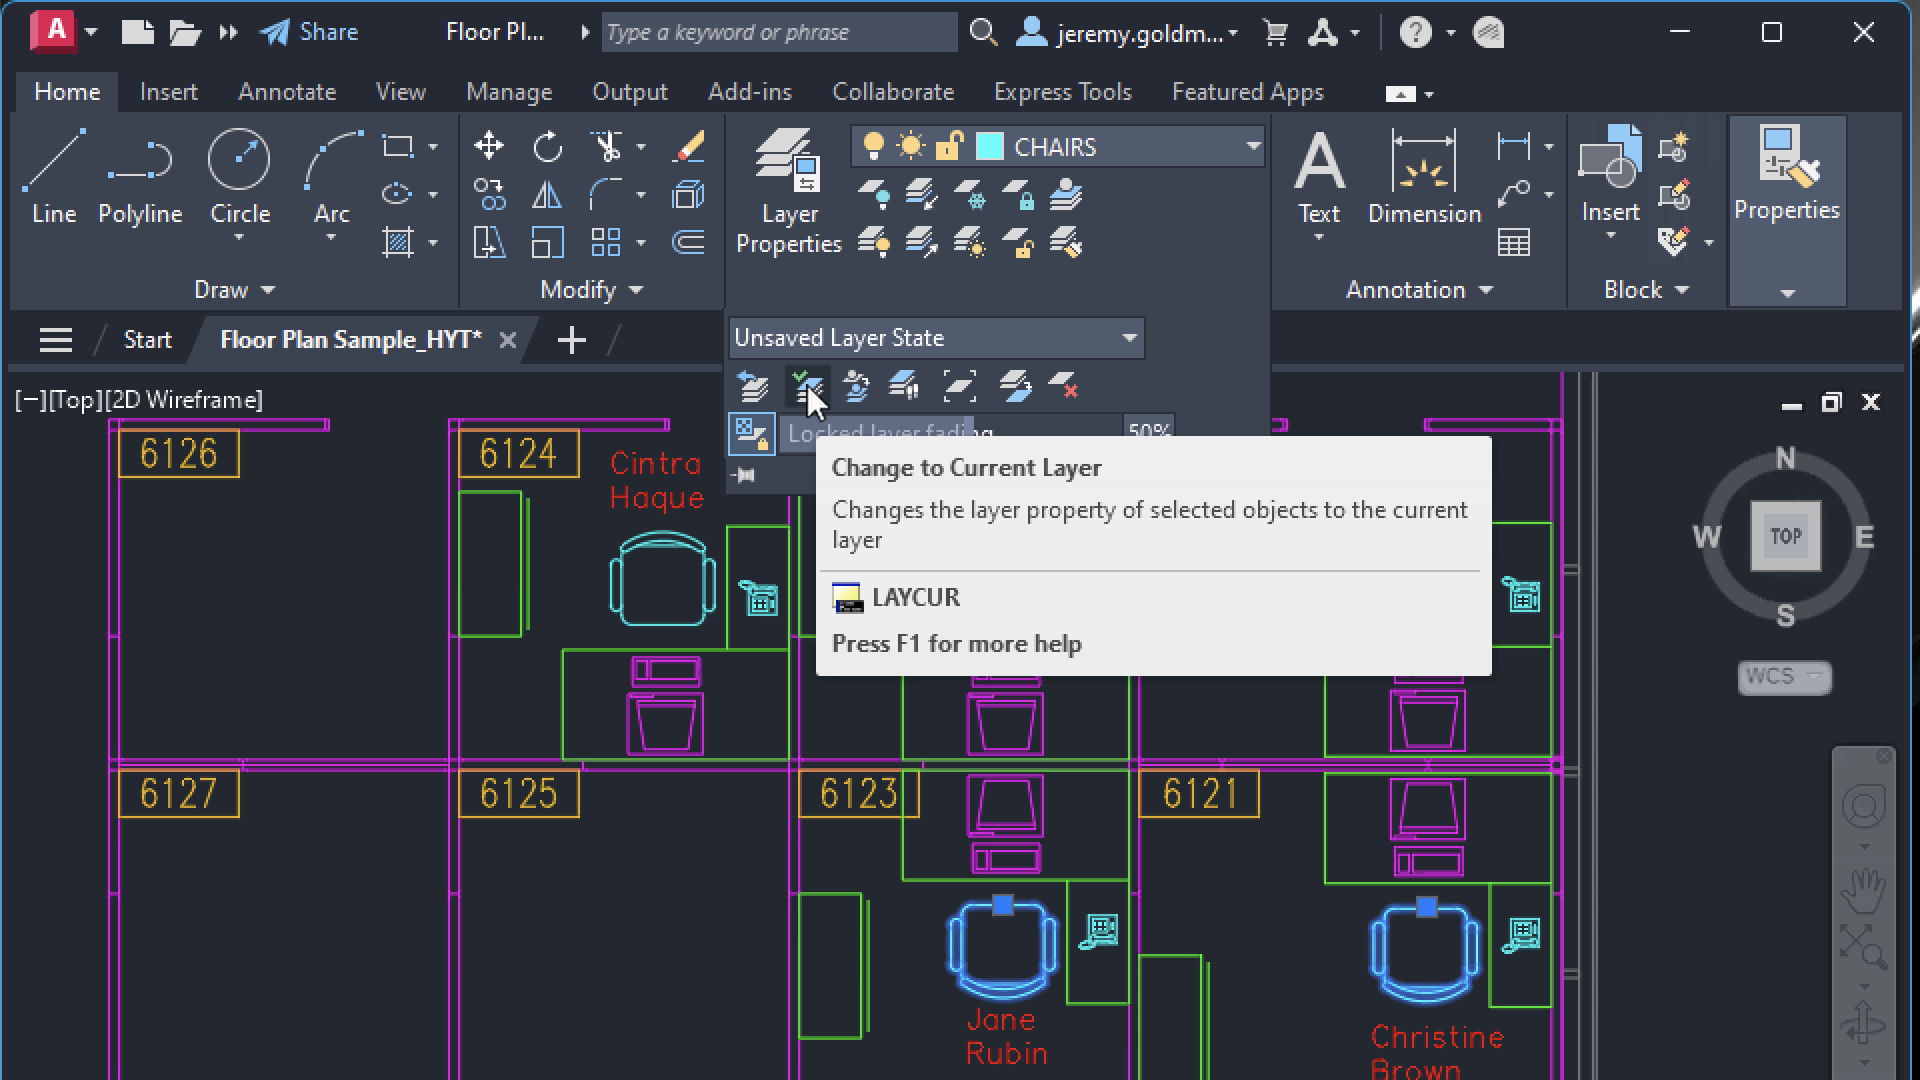Open the CHAIRS layer dropdown
This screenshot has width=1920, height=1080.
1253,146
